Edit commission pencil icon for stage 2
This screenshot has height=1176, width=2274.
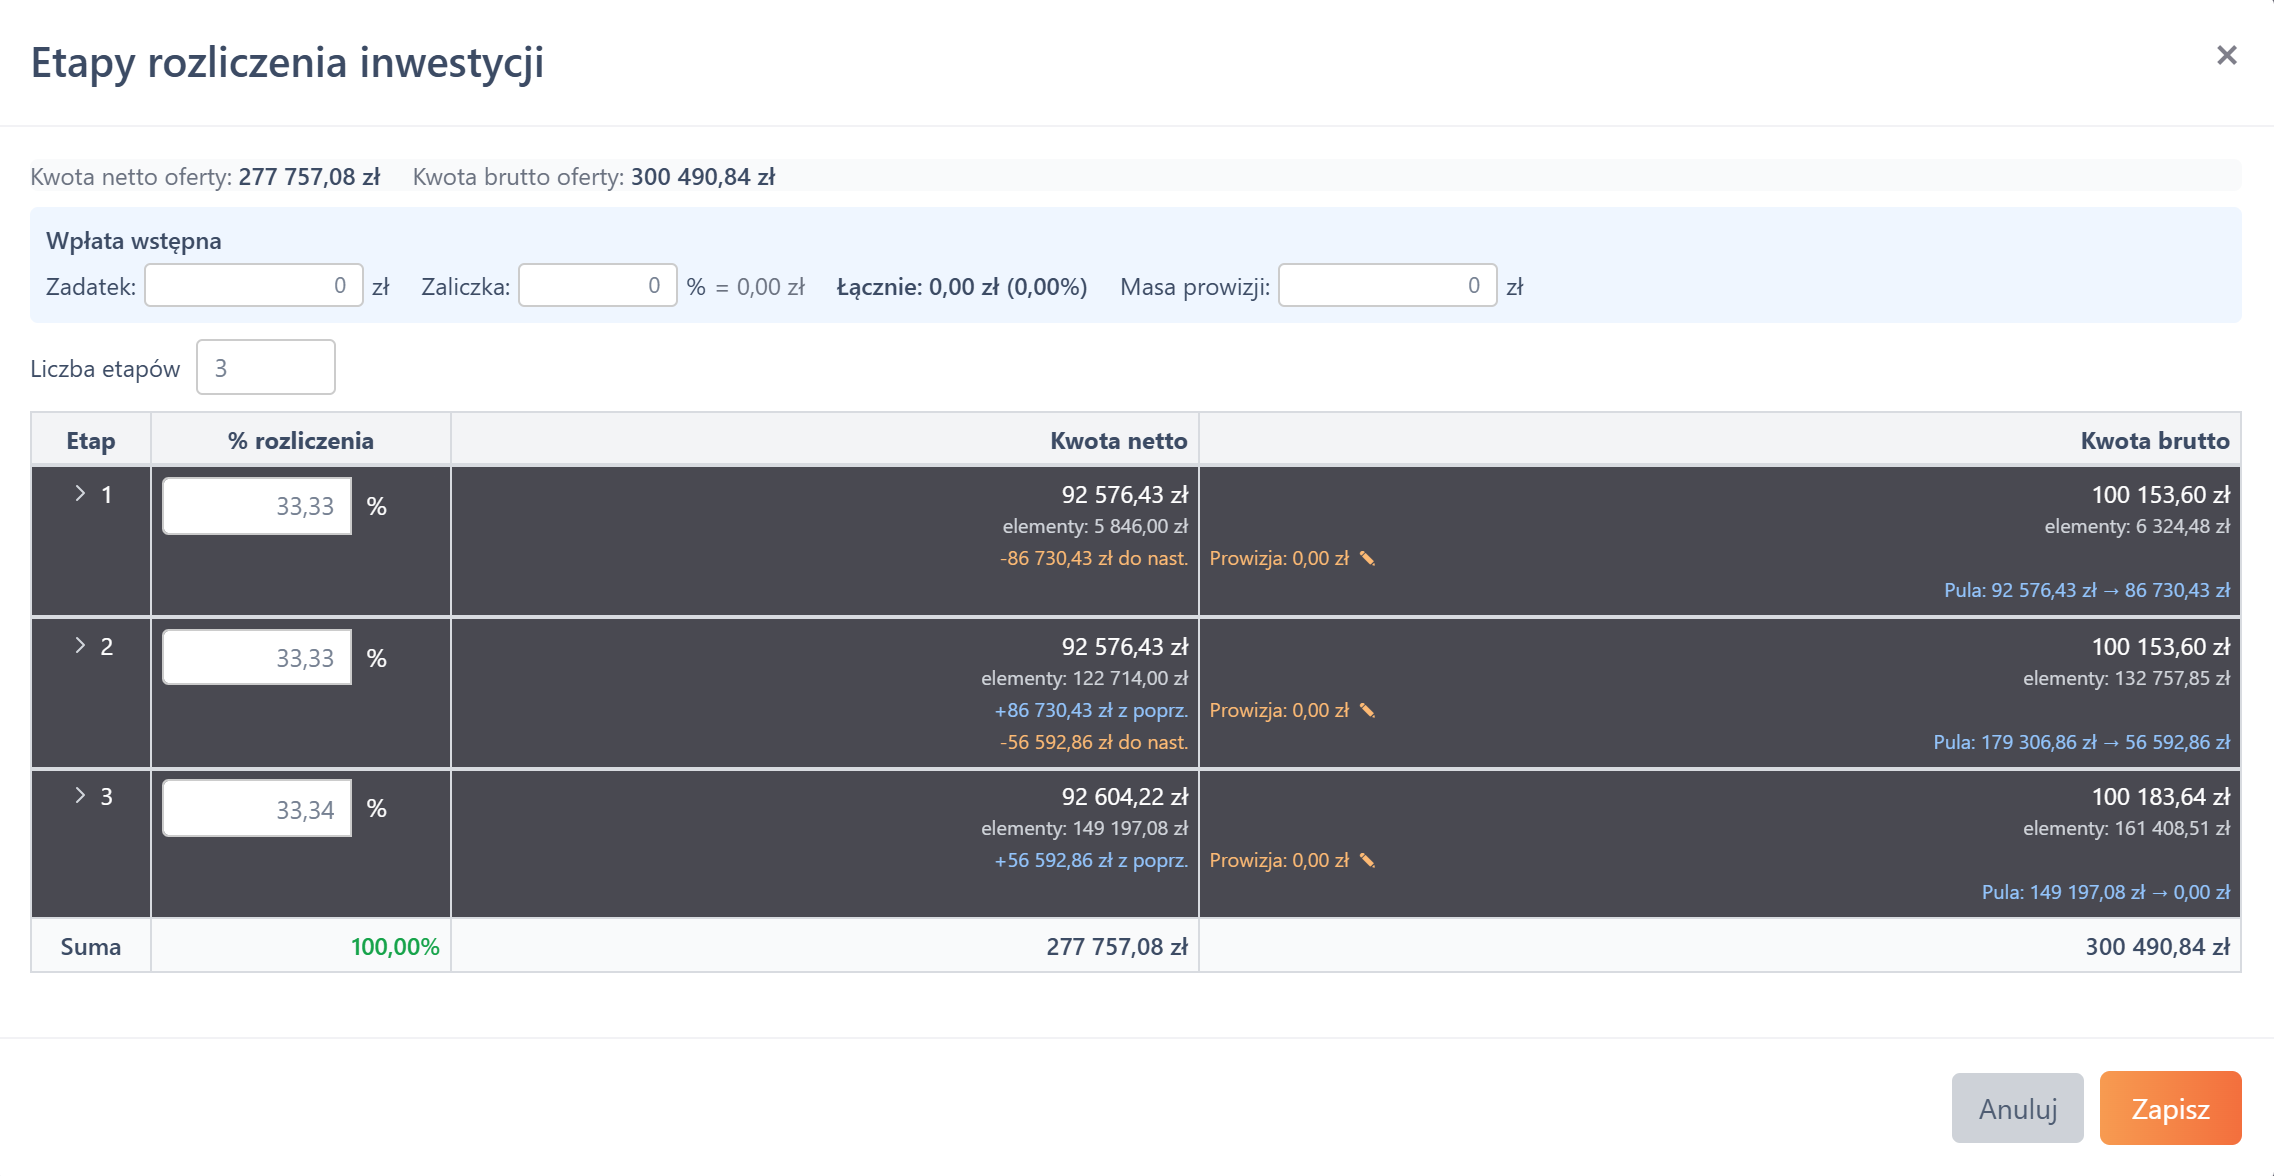1367,711
